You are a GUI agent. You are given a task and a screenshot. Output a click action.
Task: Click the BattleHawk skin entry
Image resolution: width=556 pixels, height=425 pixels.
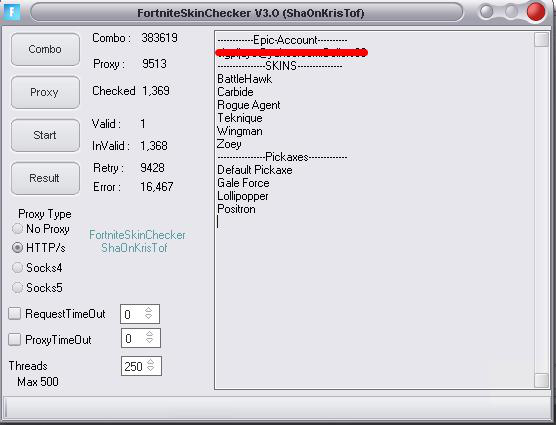tap(245, 79)
